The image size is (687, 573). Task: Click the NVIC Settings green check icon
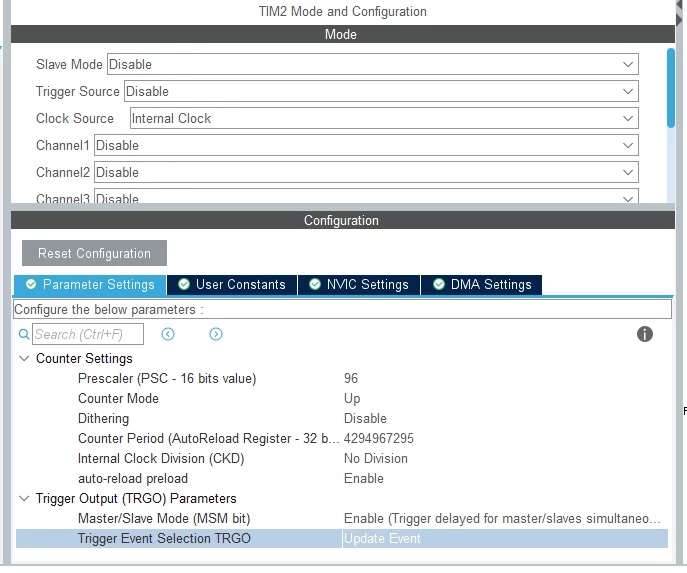315,284
